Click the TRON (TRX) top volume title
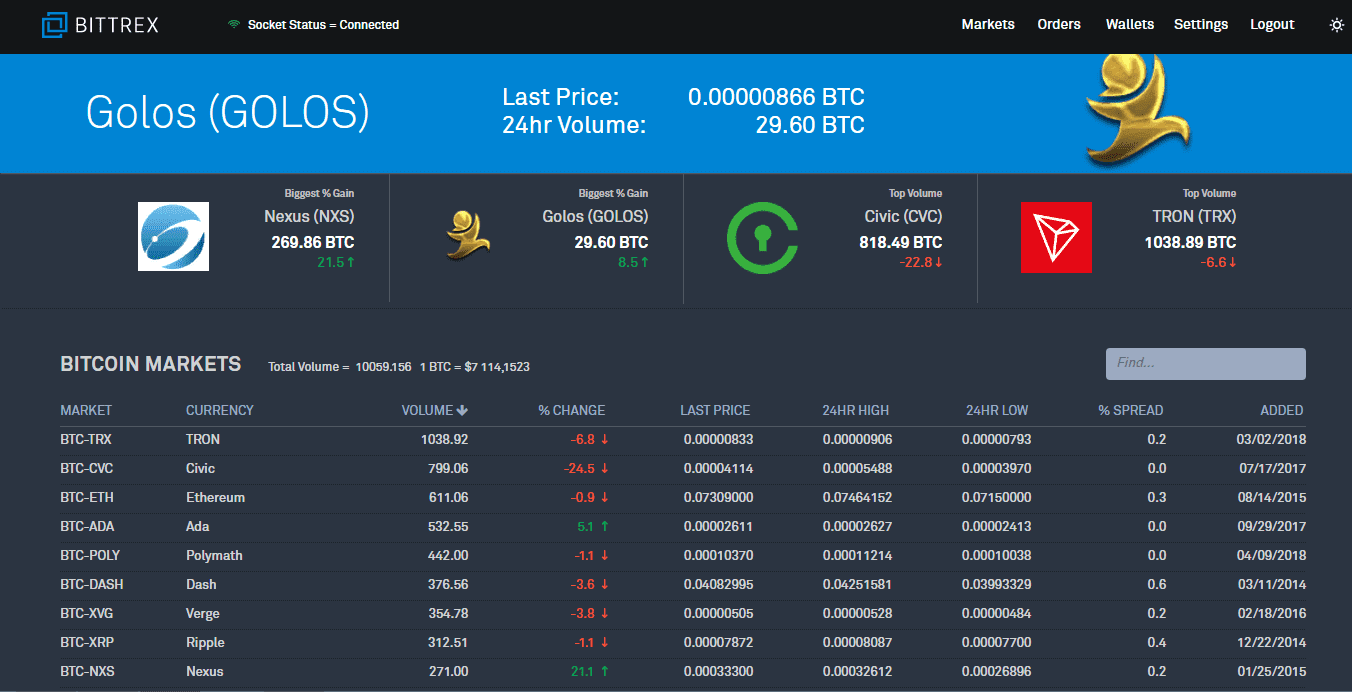 (x=1194, y=216)
